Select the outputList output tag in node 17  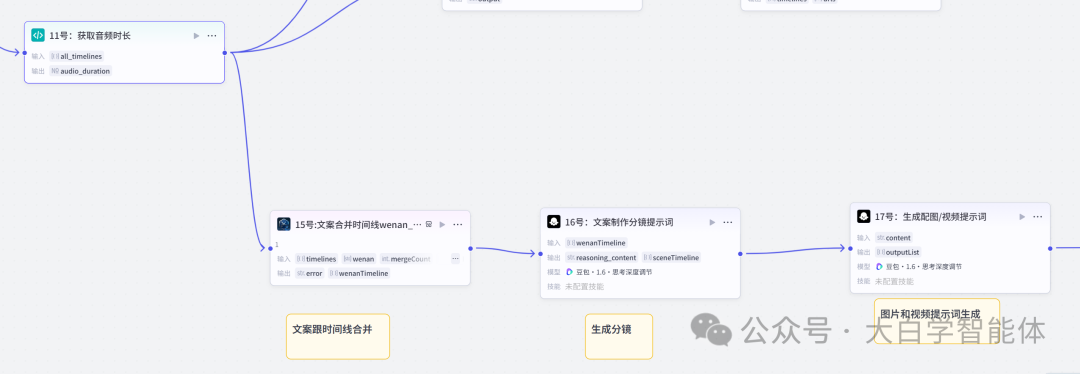click(x=898, y=252)
